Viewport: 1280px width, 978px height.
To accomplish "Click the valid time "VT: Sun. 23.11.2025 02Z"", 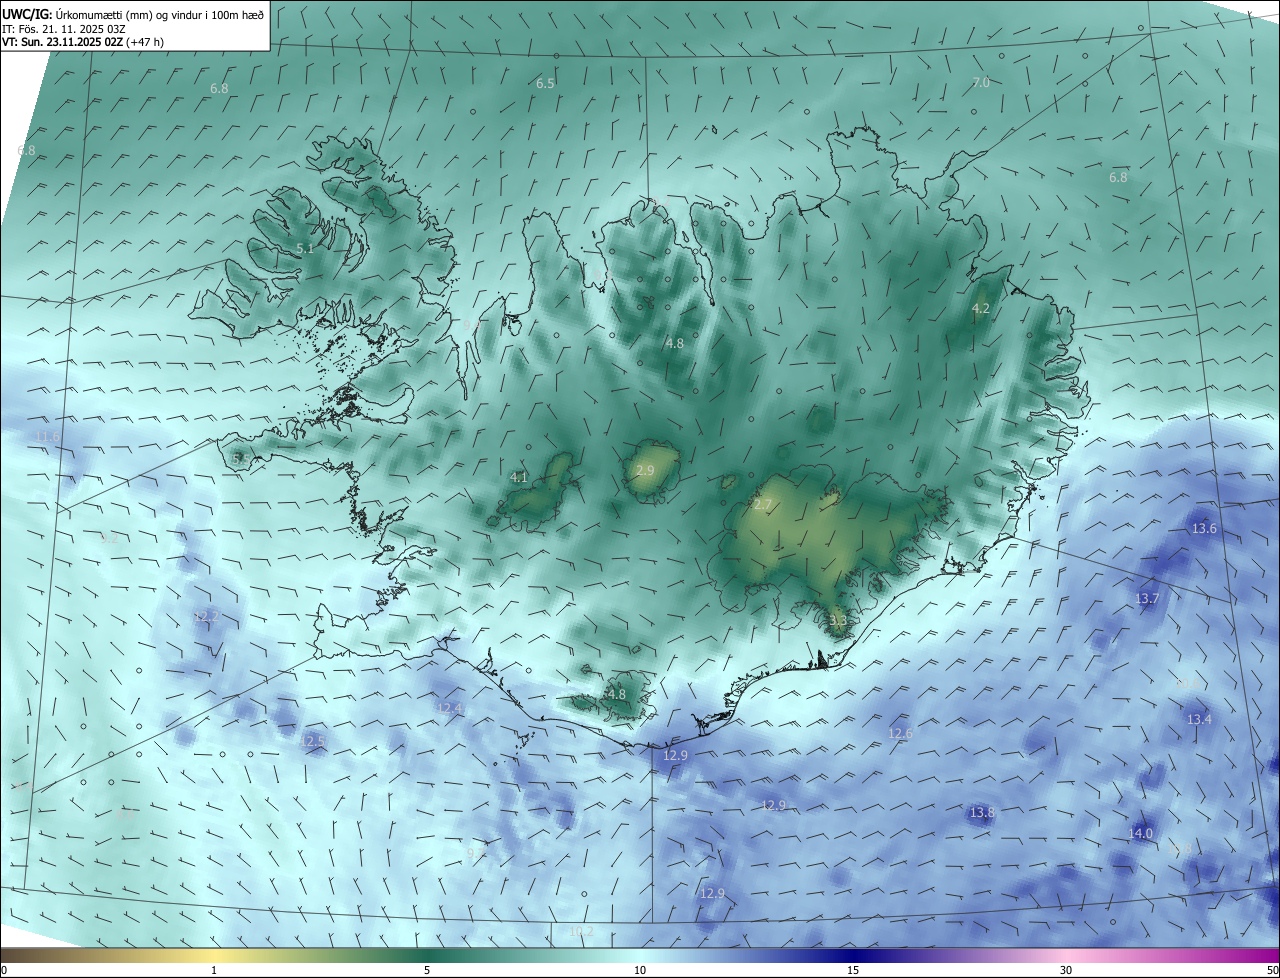I will click(x=62, y=43).
